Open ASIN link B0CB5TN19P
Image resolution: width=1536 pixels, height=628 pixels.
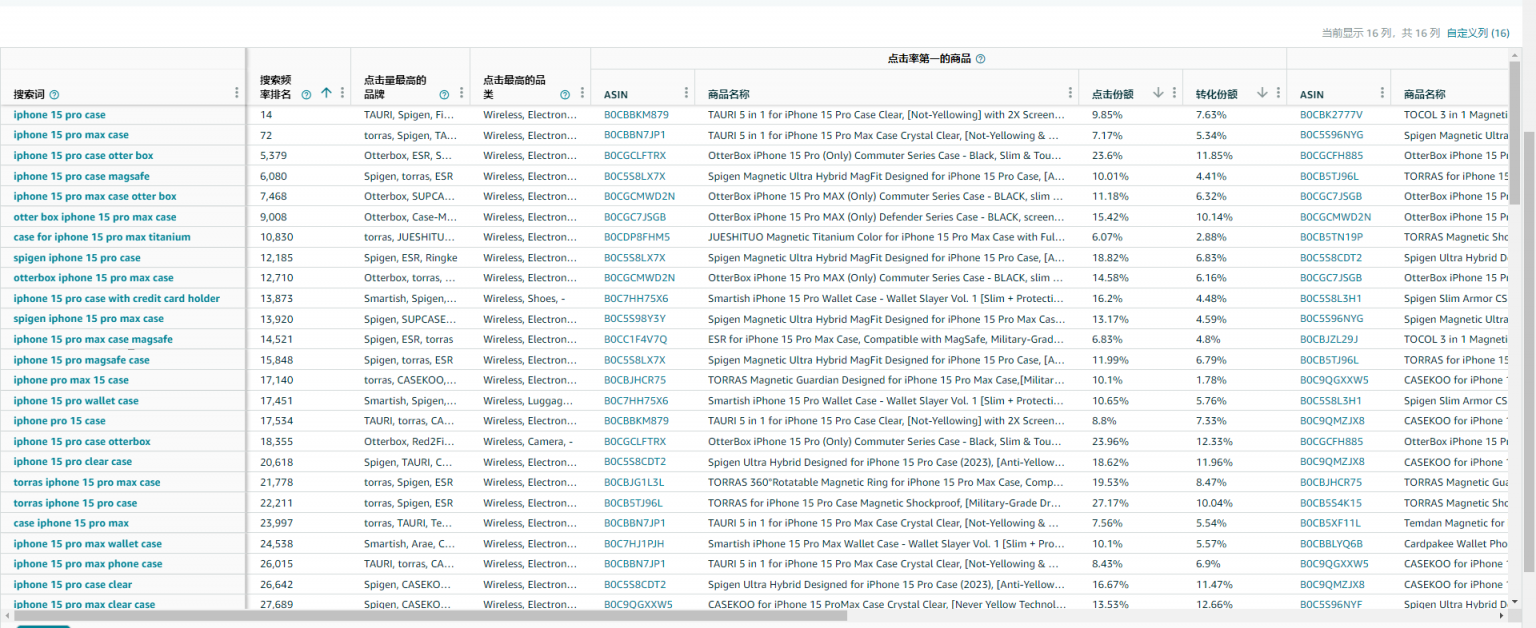[x=1331, y=237]
